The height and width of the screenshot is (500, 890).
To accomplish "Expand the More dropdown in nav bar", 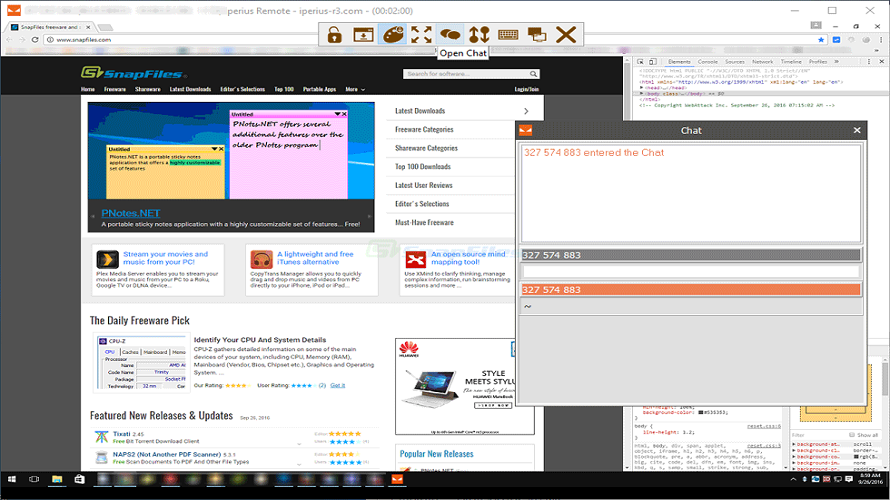I will pos(355,89).
